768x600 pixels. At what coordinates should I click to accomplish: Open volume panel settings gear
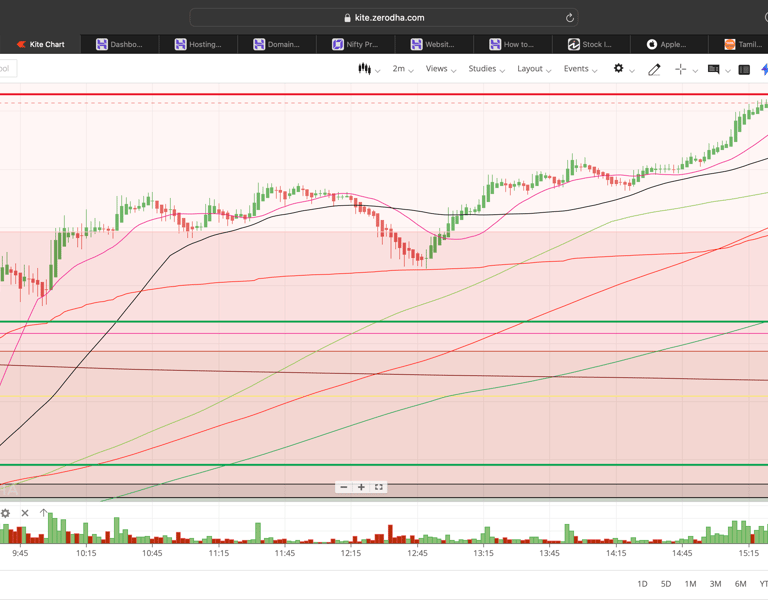[5, 513]
